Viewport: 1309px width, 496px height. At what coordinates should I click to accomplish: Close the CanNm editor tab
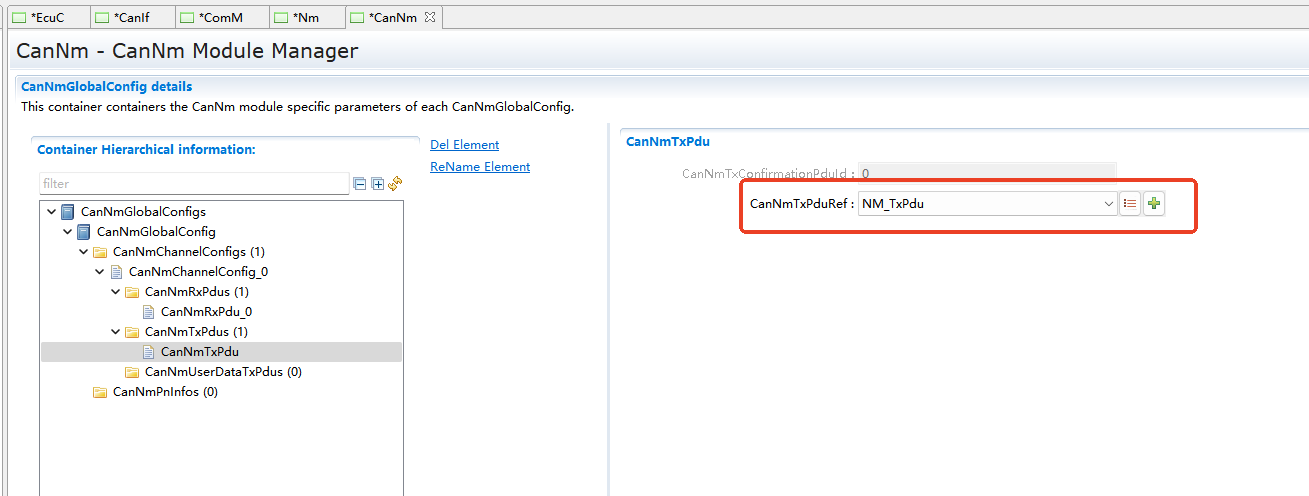pos(430,18)
